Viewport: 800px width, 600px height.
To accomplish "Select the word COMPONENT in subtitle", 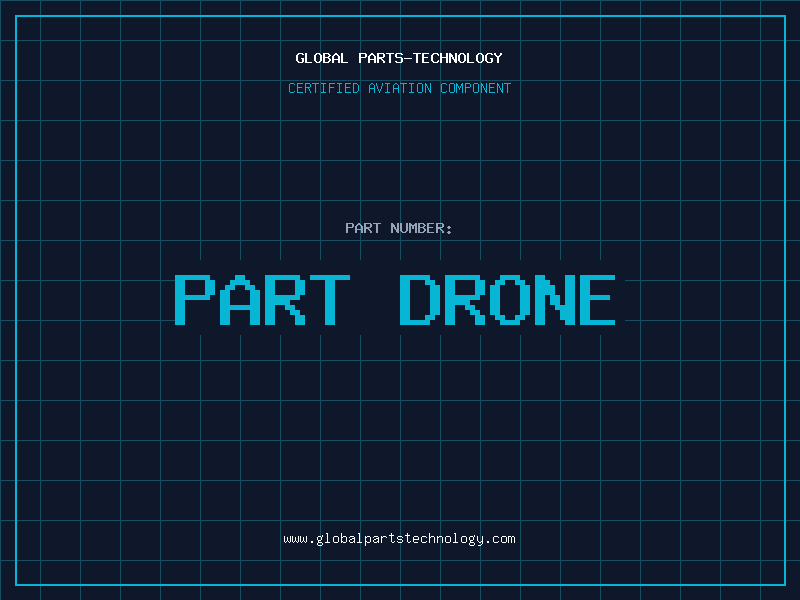I will coord(476,88).
